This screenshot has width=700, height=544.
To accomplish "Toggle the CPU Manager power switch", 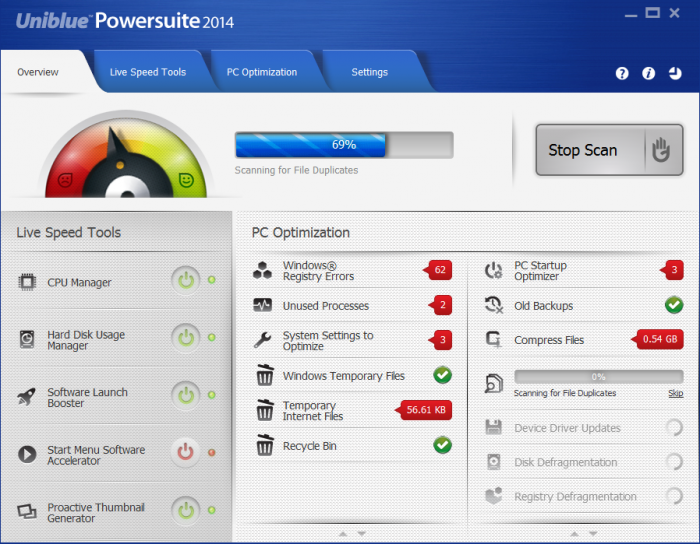I will click(186, 281).
